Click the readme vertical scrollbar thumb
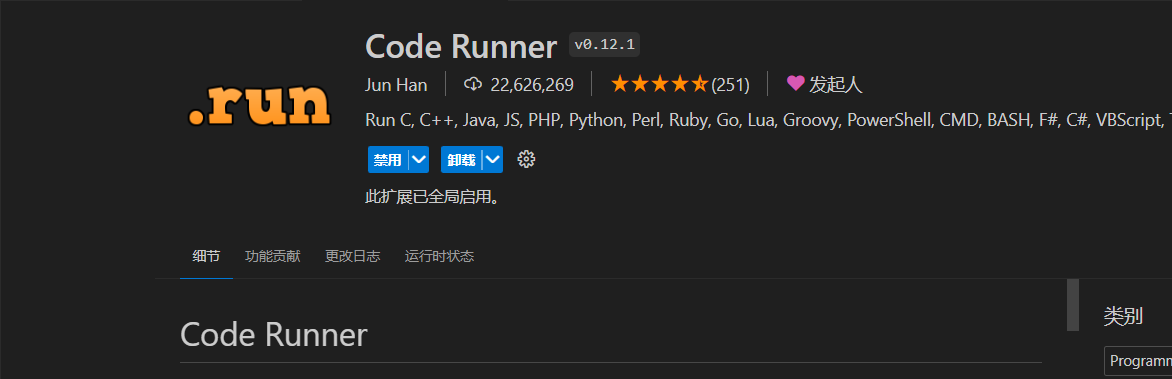Viewport: 1172px width, 379px height. point(1073,305)
